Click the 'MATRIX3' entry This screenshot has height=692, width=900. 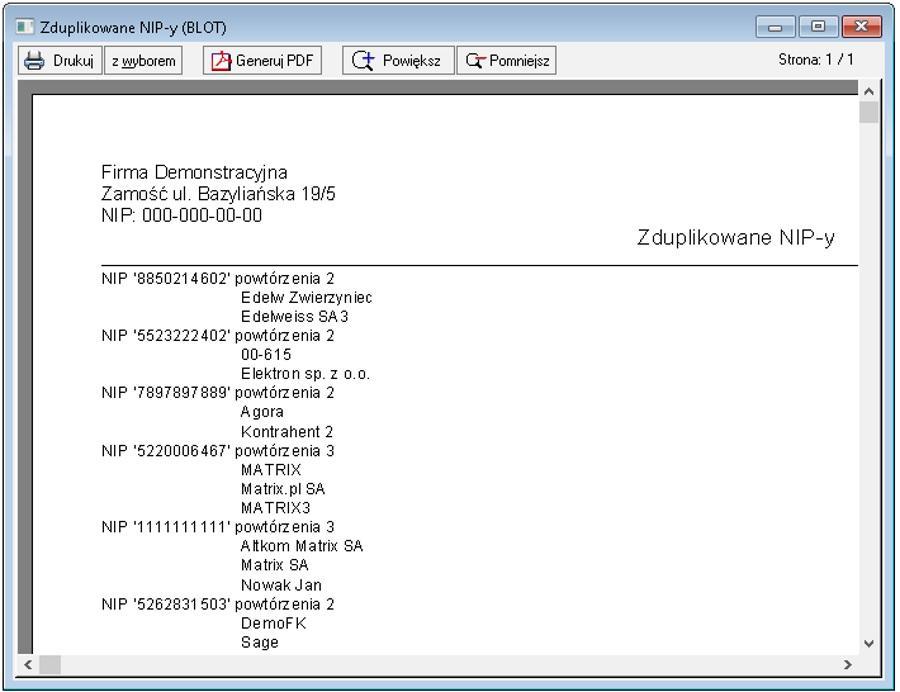pyautogui.click(x=275, y=508)
